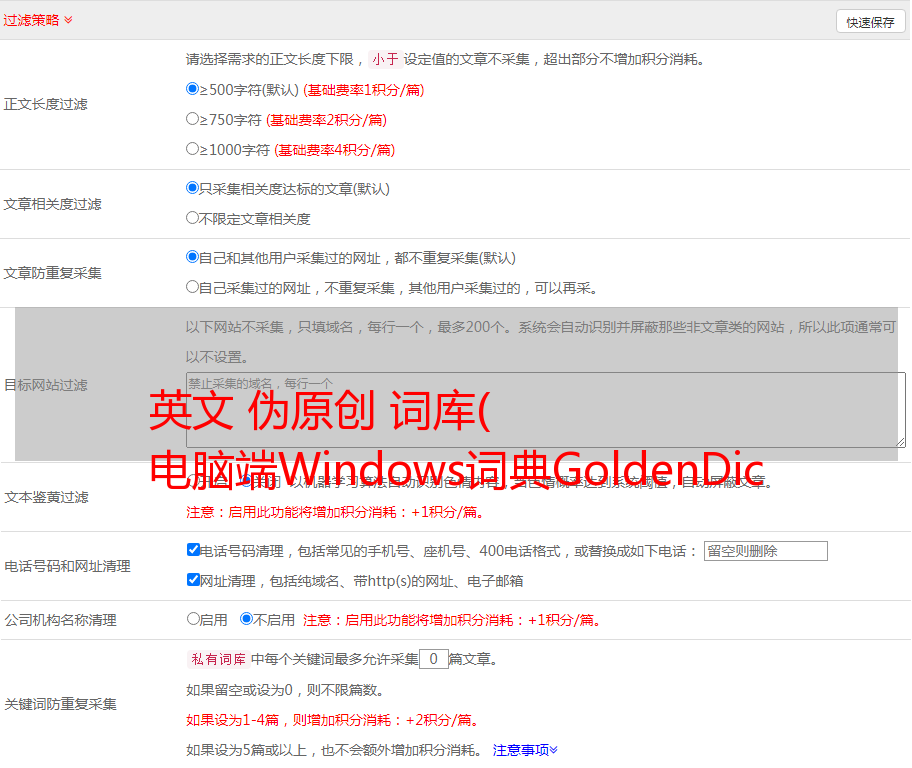This screenshot has height=768, width=912.
Task: Toggle the 电话号码清理 checkbox
Action: (193, 550)
